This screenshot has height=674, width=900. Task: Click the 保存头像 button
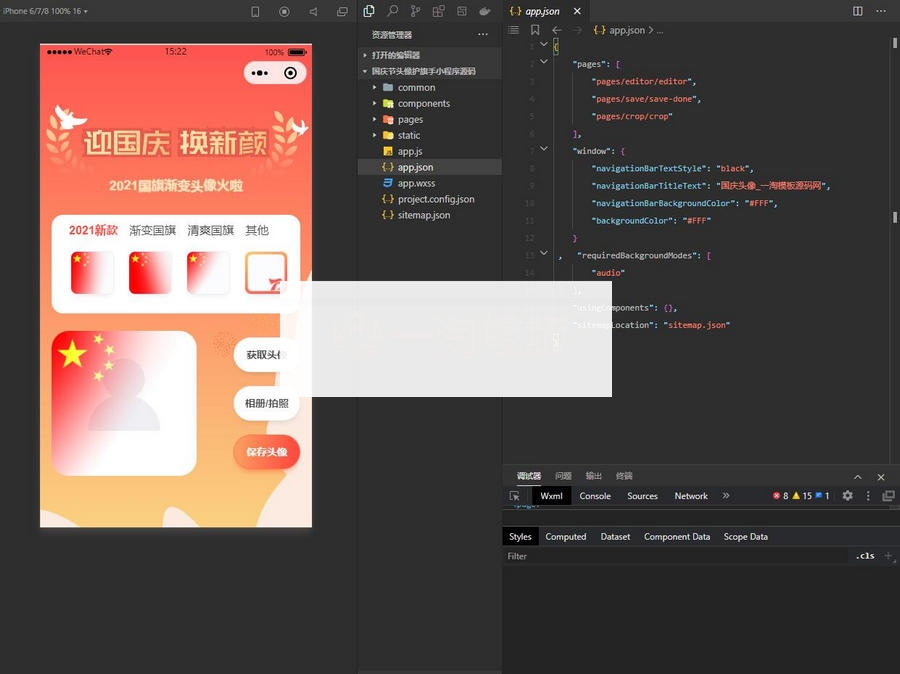tap(266, 452)
